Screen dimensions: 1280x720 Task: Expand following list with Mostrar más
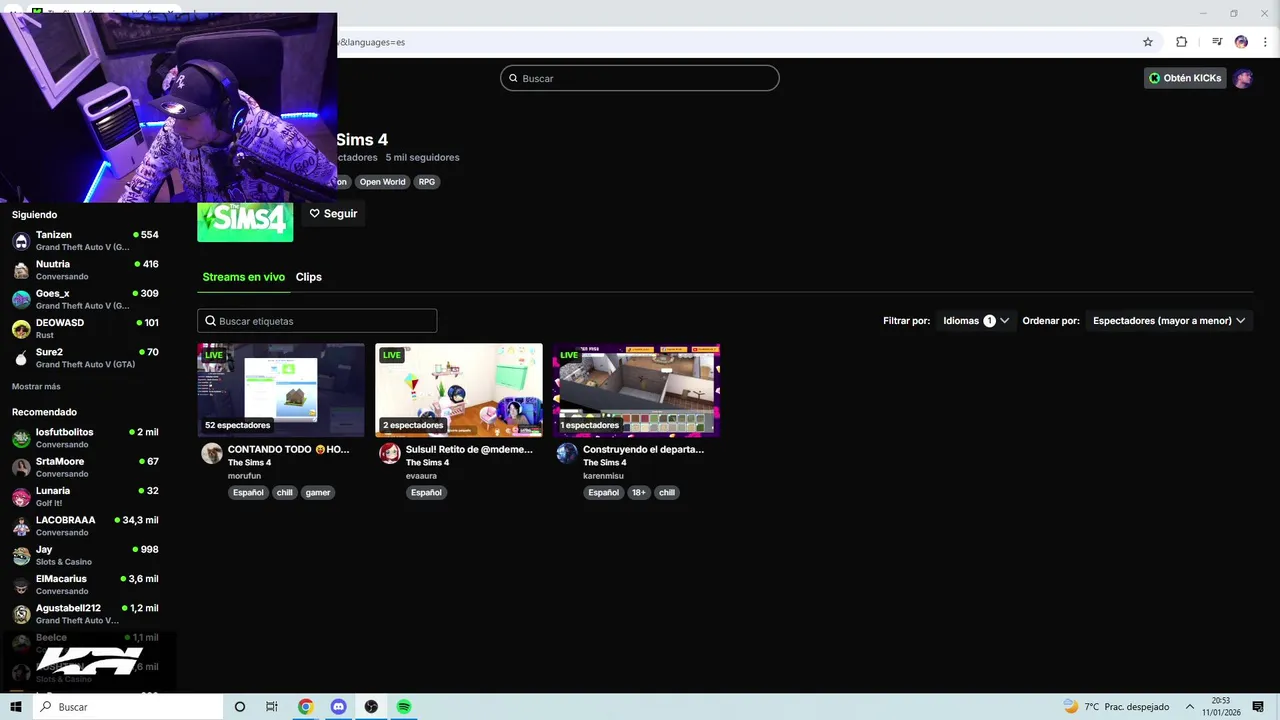tap(36, 386)
